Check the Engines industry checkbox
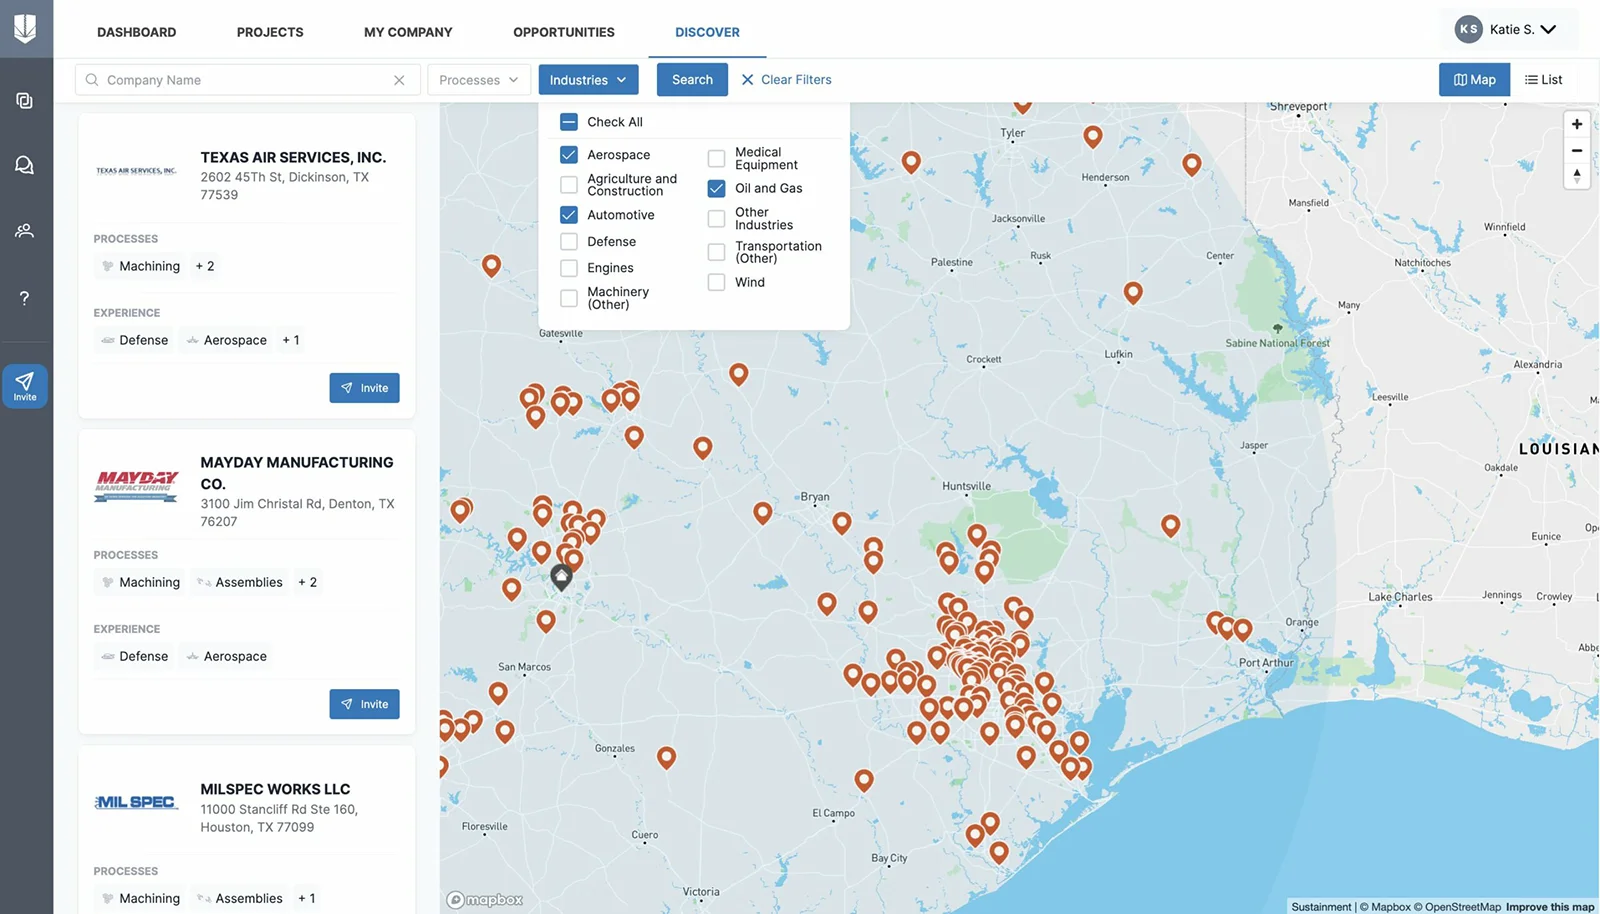The height and width of the screenshot is (914, 1600). pyautogui.click(x=569, y=268)
